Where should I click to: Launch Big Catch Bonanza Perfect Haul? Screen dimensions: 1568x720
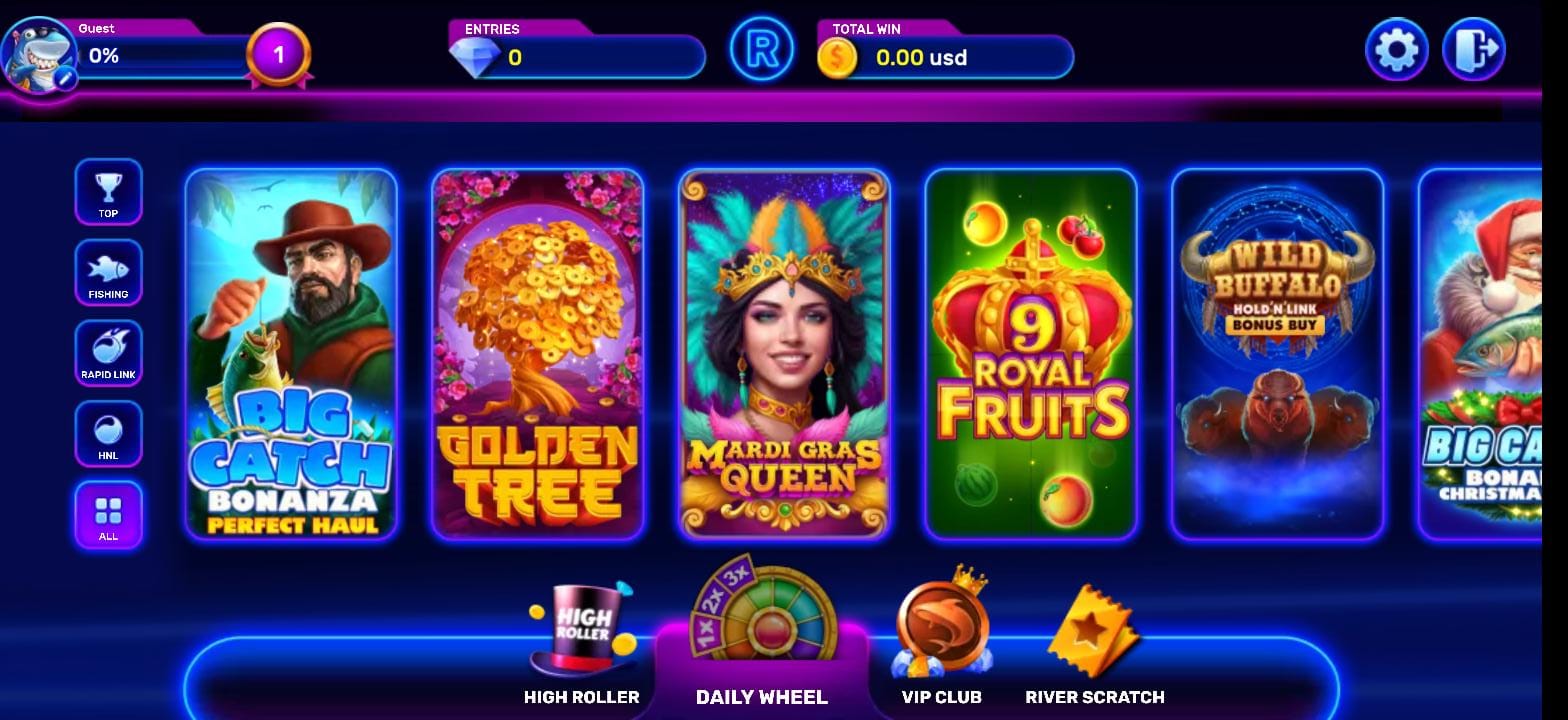tap(291, 354)
